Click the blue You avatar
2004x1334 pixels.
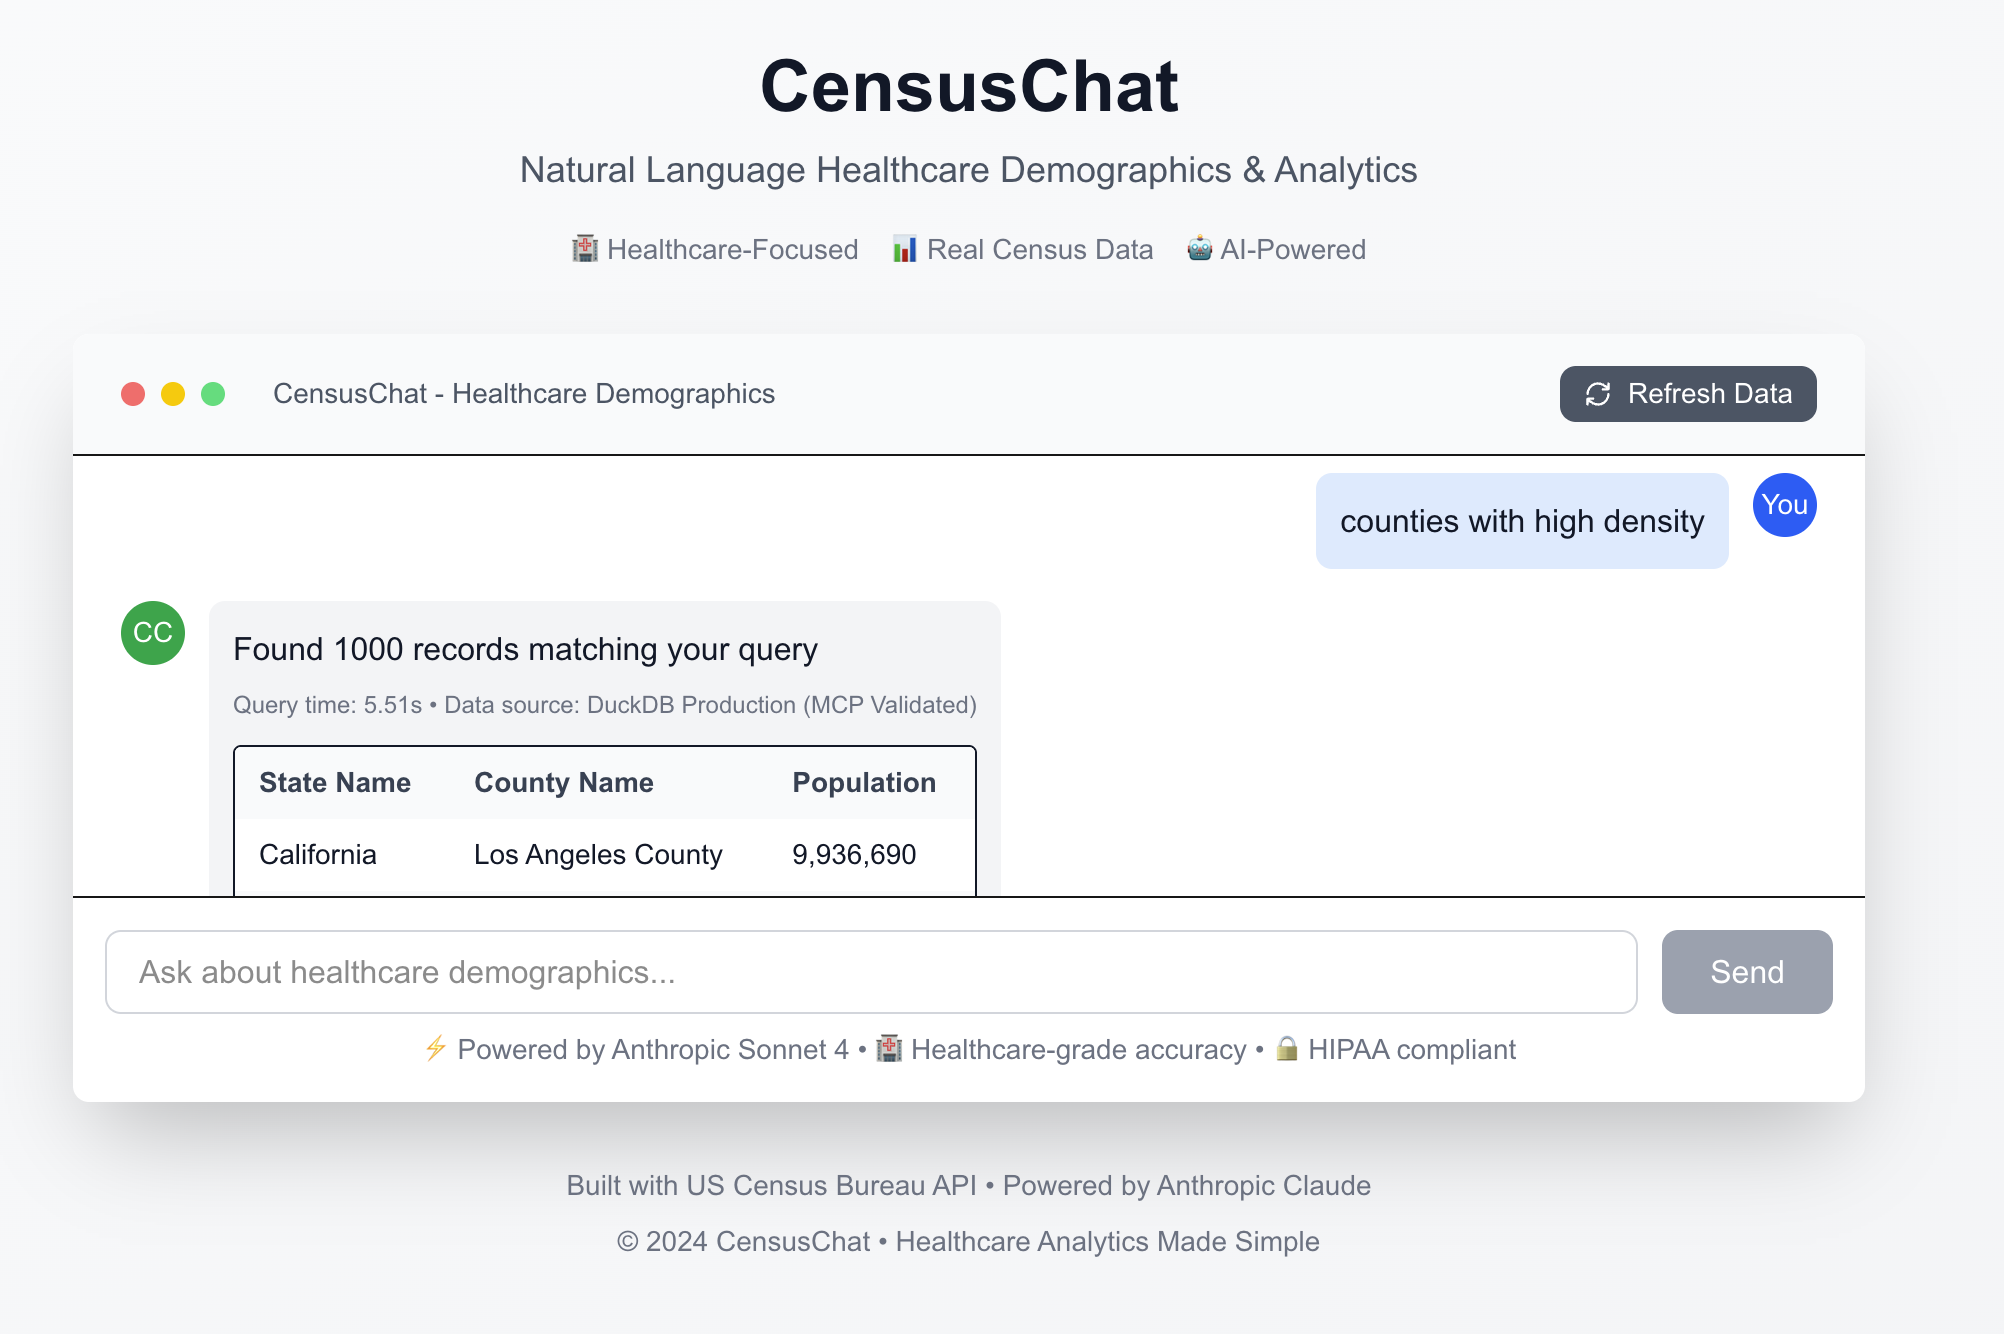[x=1784, y=505]
